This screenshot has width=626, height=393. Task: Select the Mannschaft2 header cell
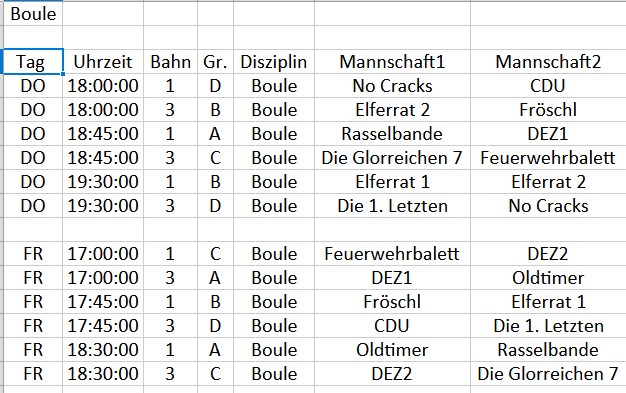coord(548,62)
